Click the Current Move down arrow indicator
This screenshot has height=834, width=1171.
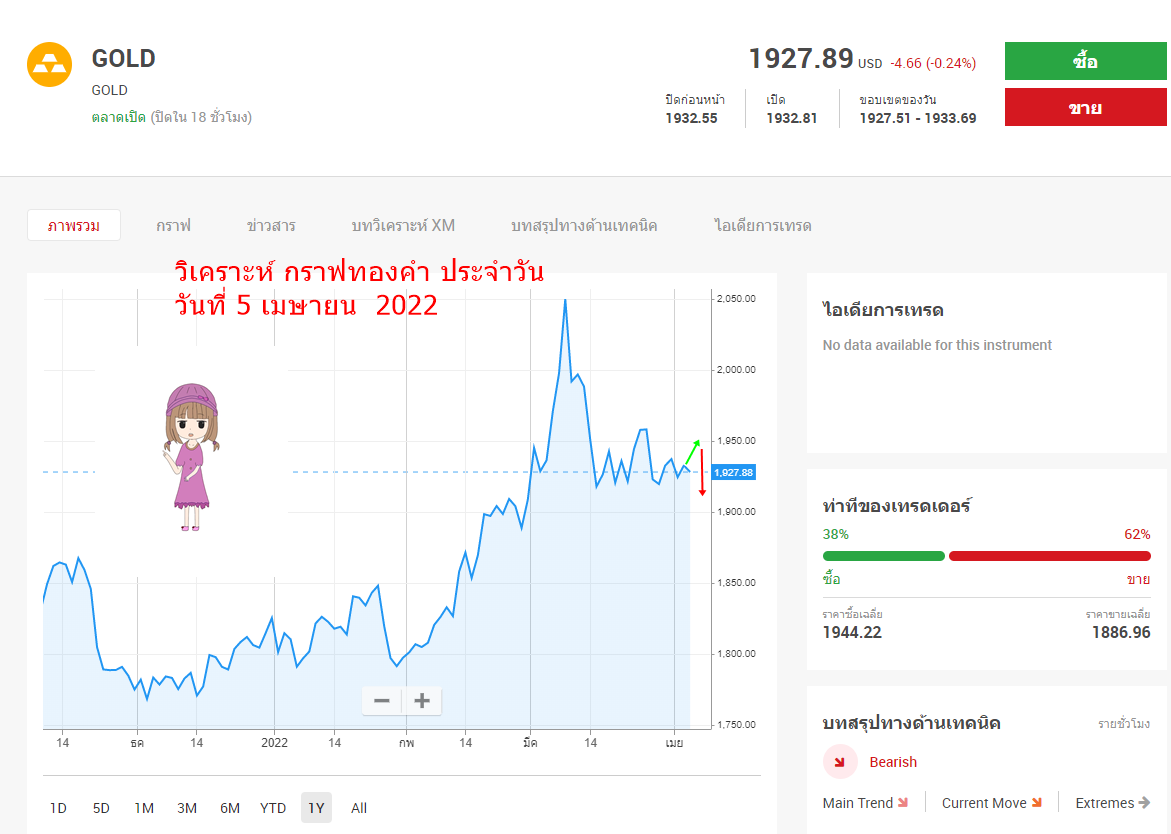click(1037, 803)
